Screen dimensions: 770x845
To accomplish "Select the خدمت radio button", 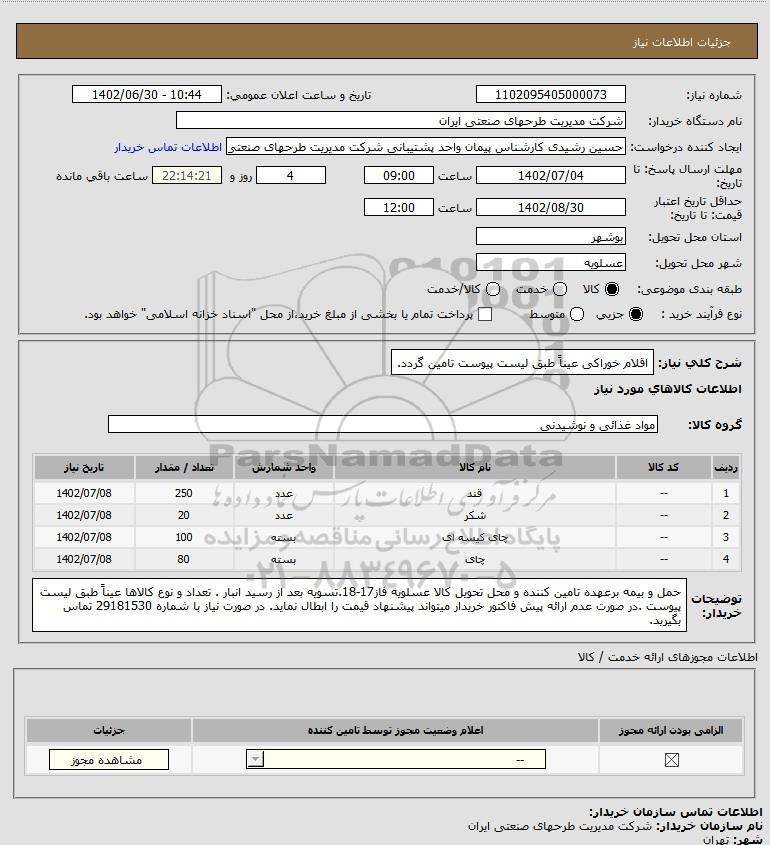I will coord(560,289).
